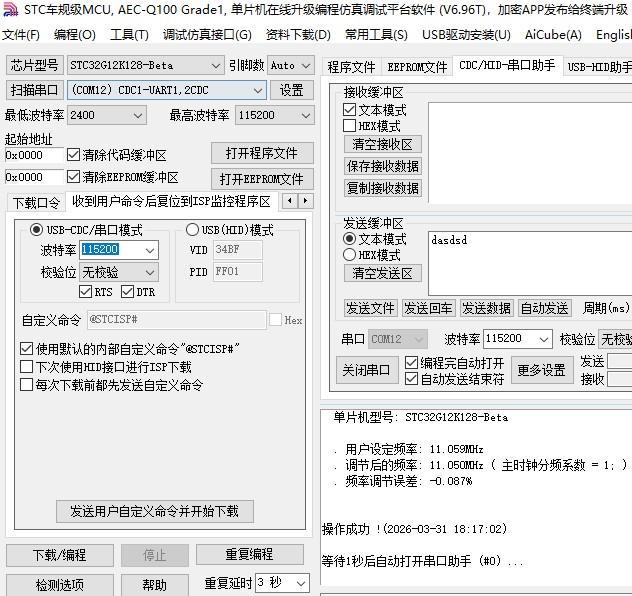632x596 pixels.
Task: Open the 重复延时 3 秒 dropdown
Action: pyautogui.click(x=301, y=583)
